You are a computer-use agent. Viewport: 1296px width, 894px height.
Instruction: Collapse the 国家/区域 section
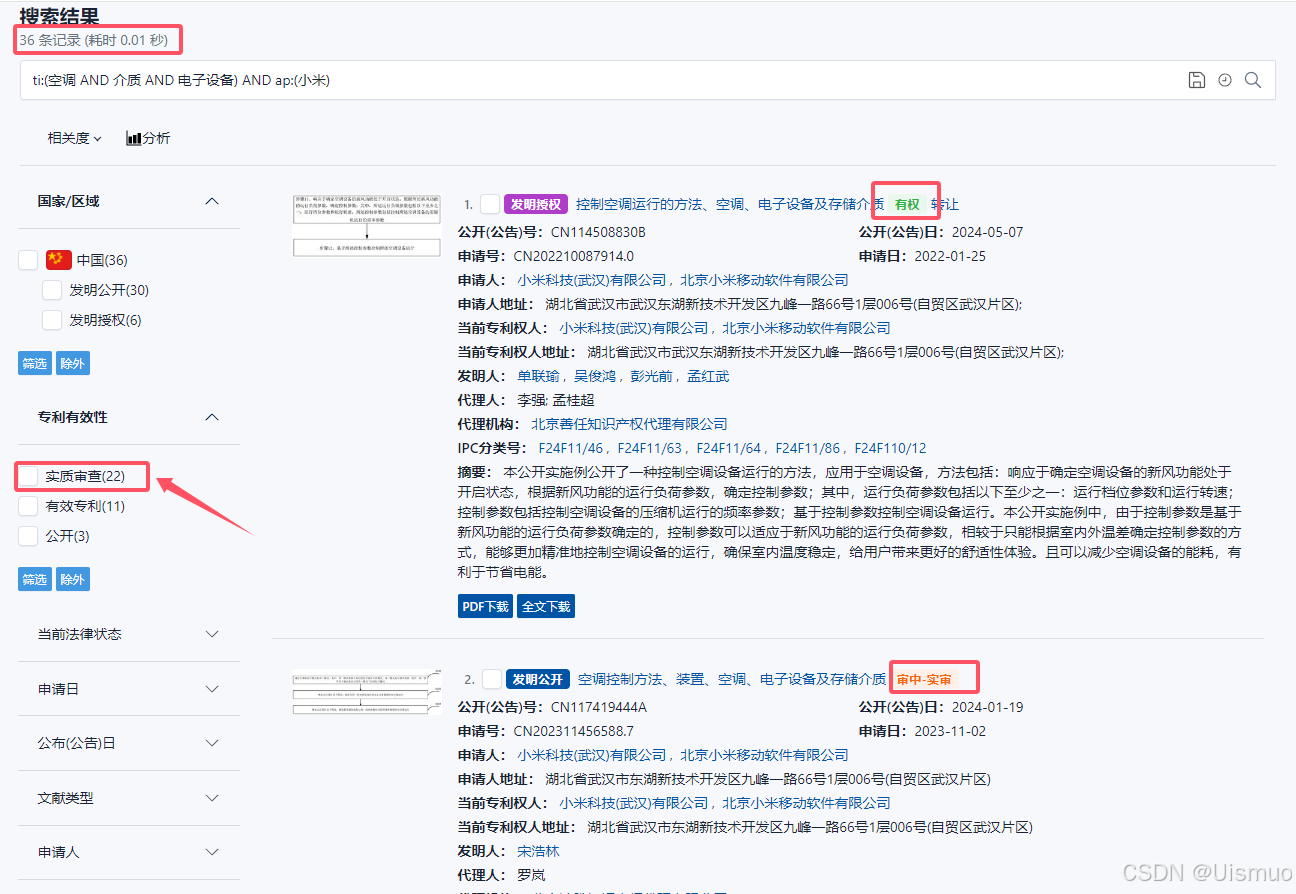[x=212, y=201]
